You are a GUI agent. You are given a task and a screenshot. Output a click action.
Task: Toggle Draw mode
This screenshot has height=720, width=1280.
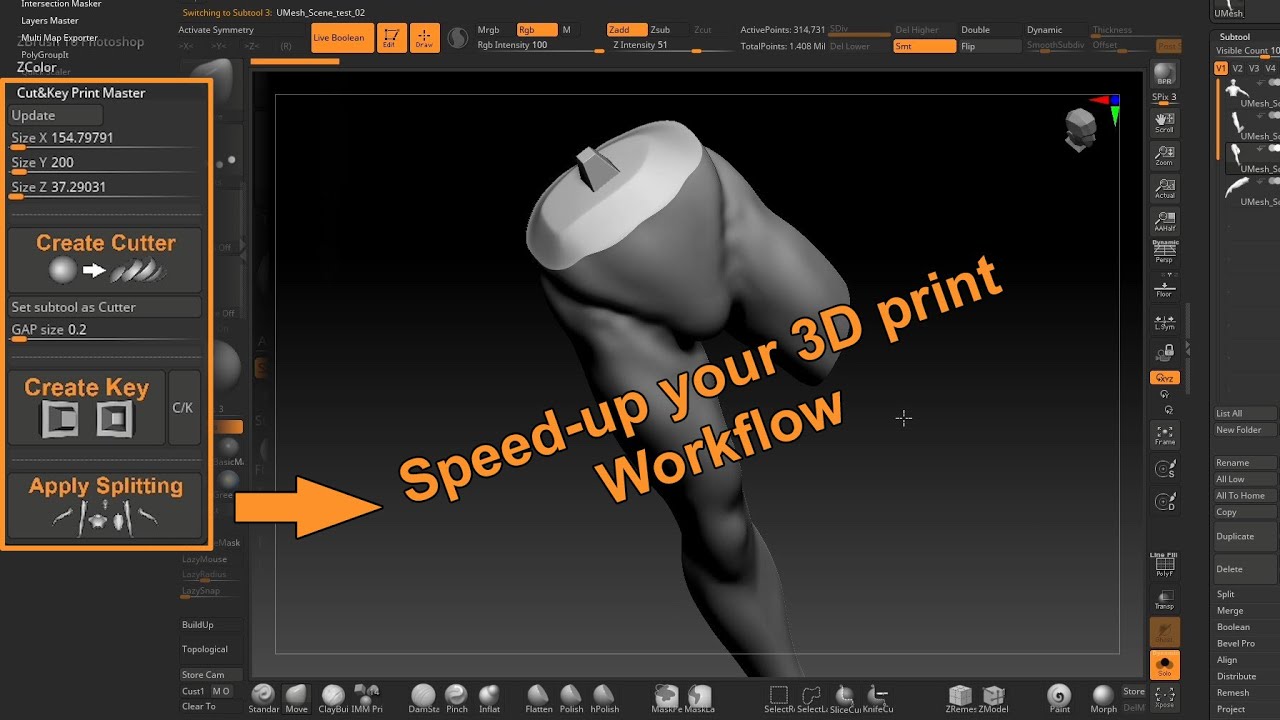424,38
